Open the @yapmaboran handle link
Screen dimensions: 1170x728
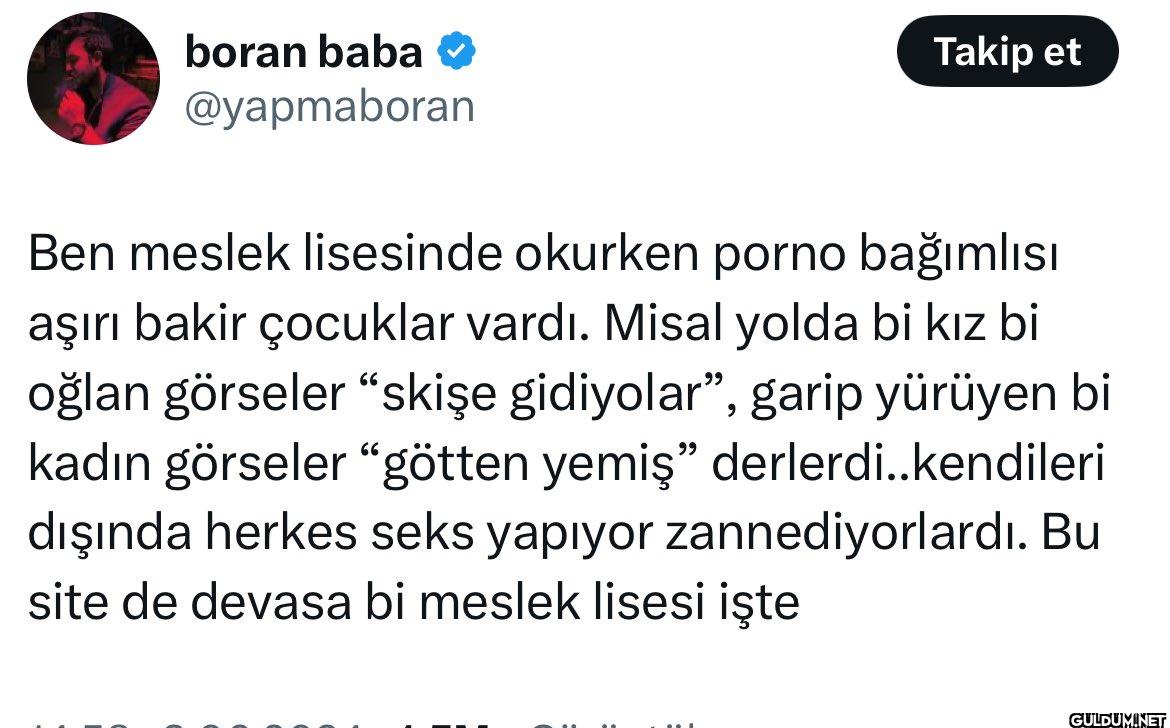[x=330, y=106]
